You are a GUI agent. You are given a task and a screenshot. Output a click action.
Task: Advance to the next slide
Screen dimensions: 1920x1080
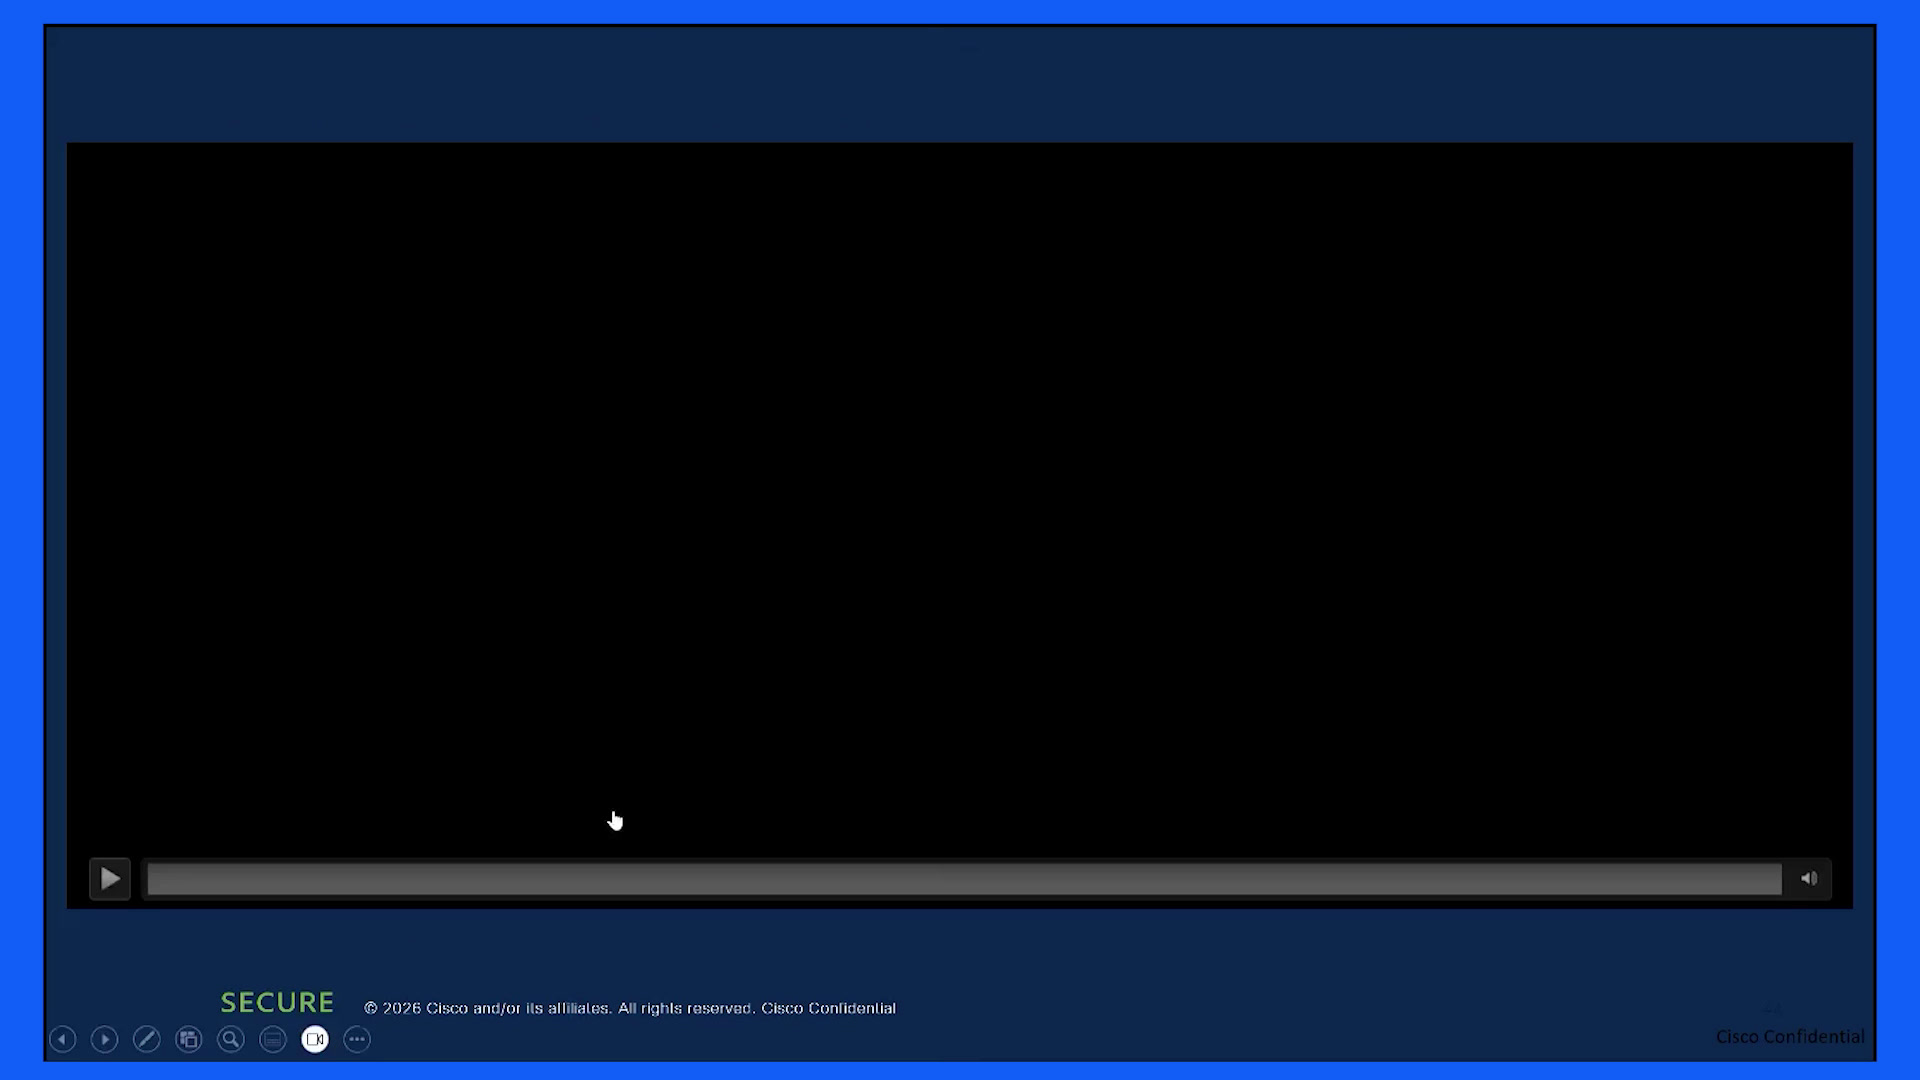(104, 1040)
